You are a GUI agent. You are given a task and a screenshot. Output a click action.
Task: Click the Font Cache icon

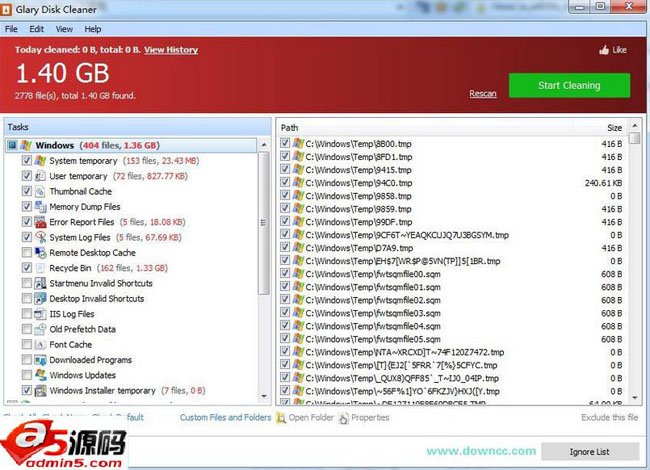tap(40, 345)
